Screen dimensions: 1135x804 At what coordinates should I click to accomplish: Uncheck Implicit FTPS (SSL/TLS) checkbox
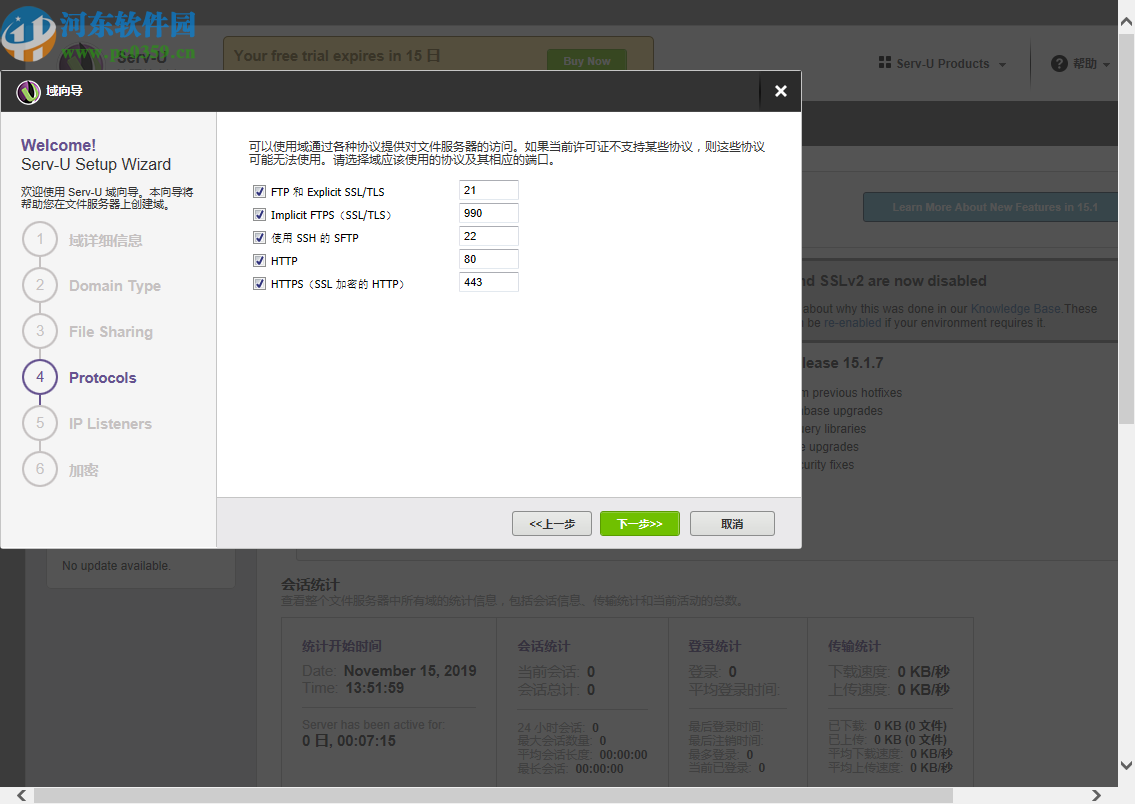259,215
